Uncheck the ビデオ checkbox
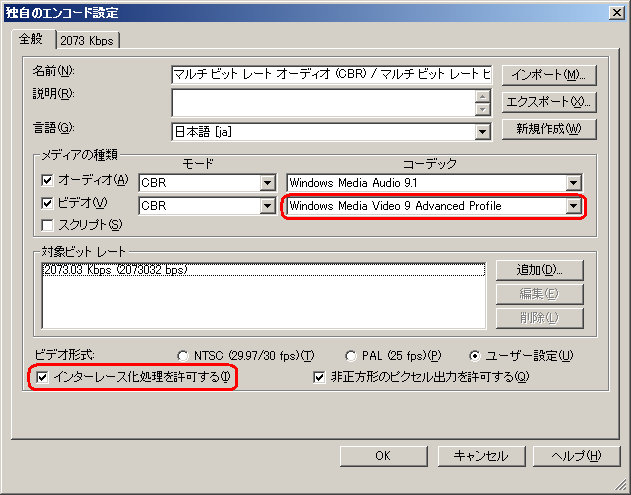 point(47,203)
